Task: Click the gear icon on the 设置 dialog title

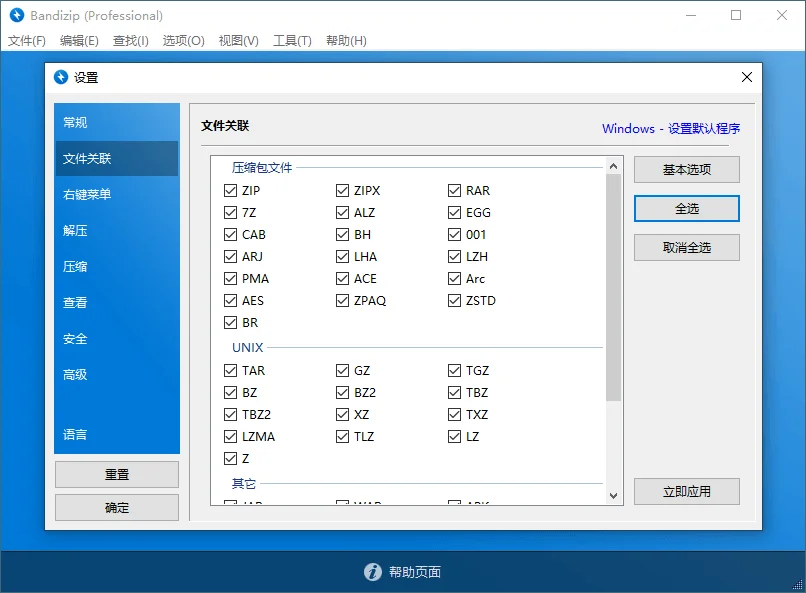Action: tap(62, 77)
